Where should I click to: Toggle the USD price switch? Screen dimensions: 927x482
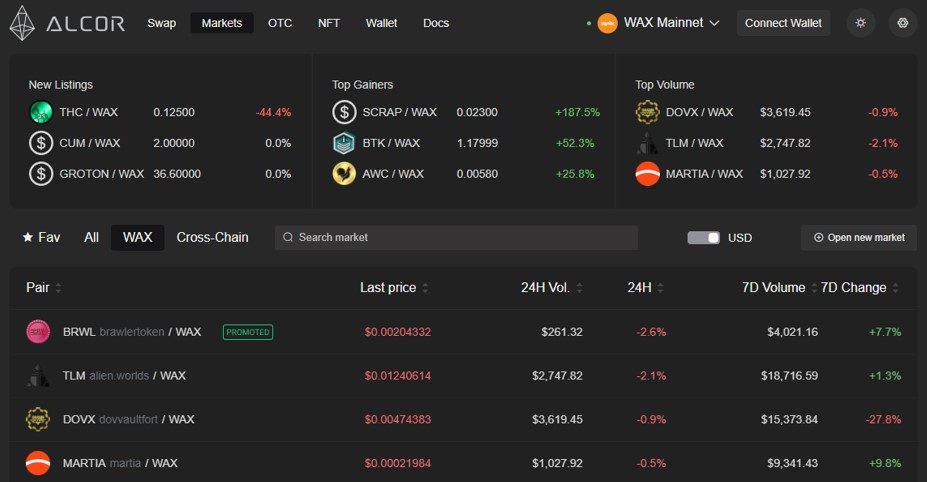[704, 237]
